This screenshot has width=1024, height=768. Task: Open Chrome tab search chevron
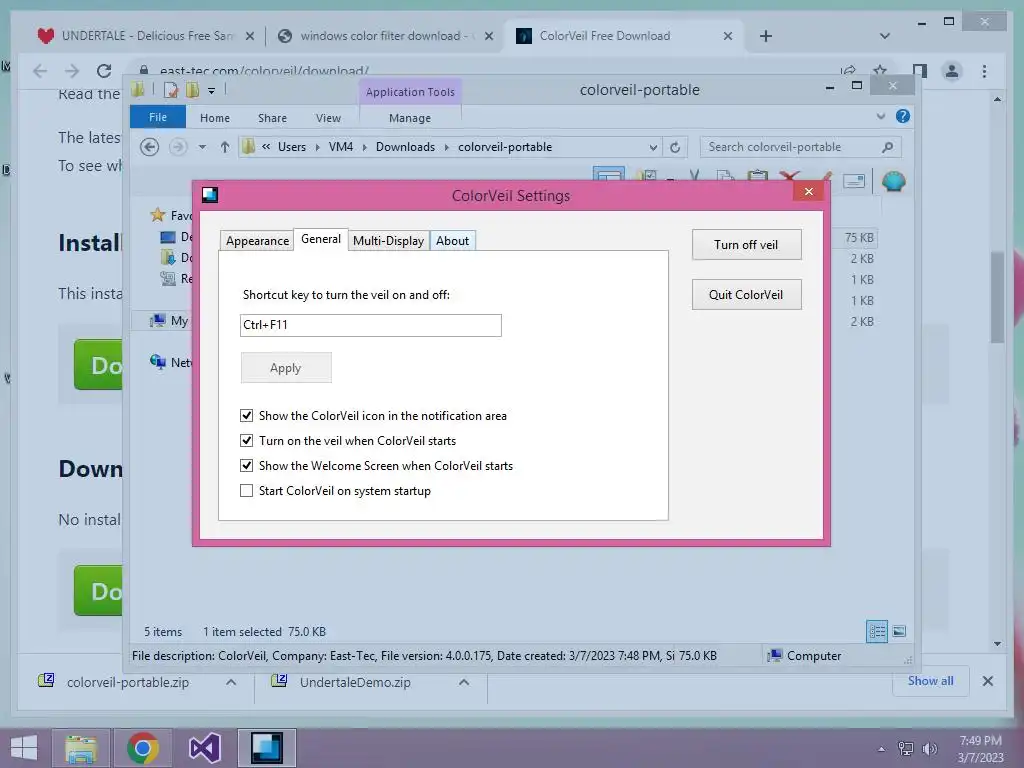tap(885, 36)
